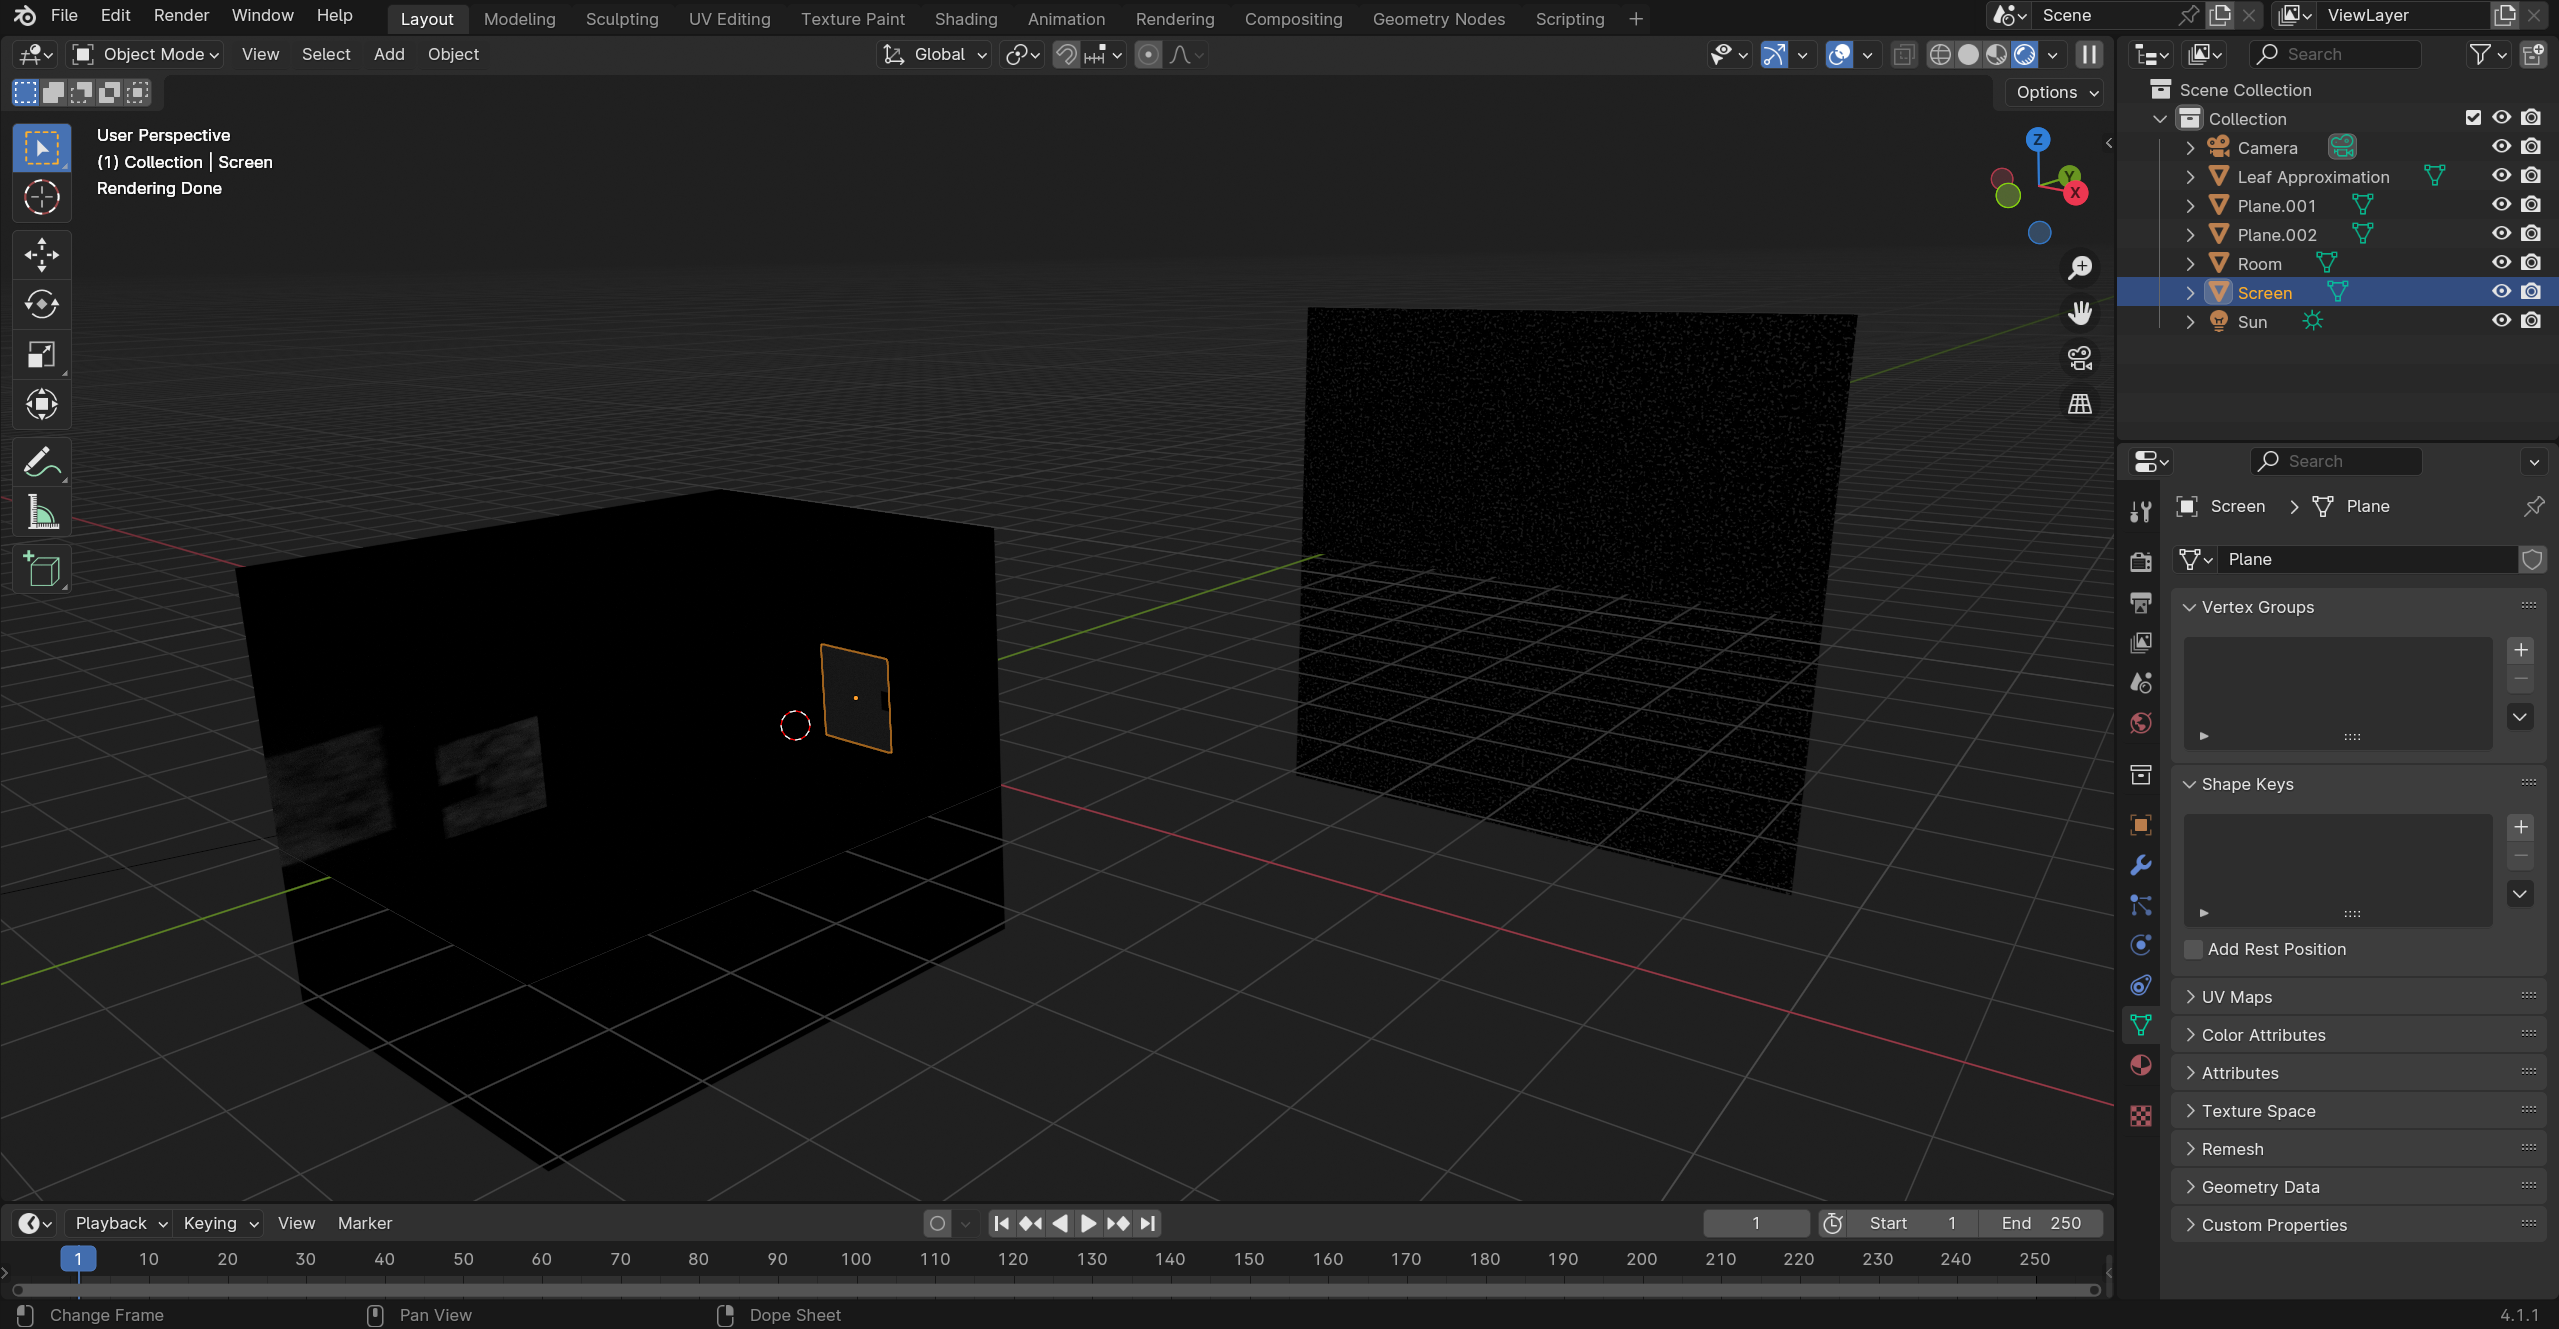Add a new vertex group

point(2521,650)
